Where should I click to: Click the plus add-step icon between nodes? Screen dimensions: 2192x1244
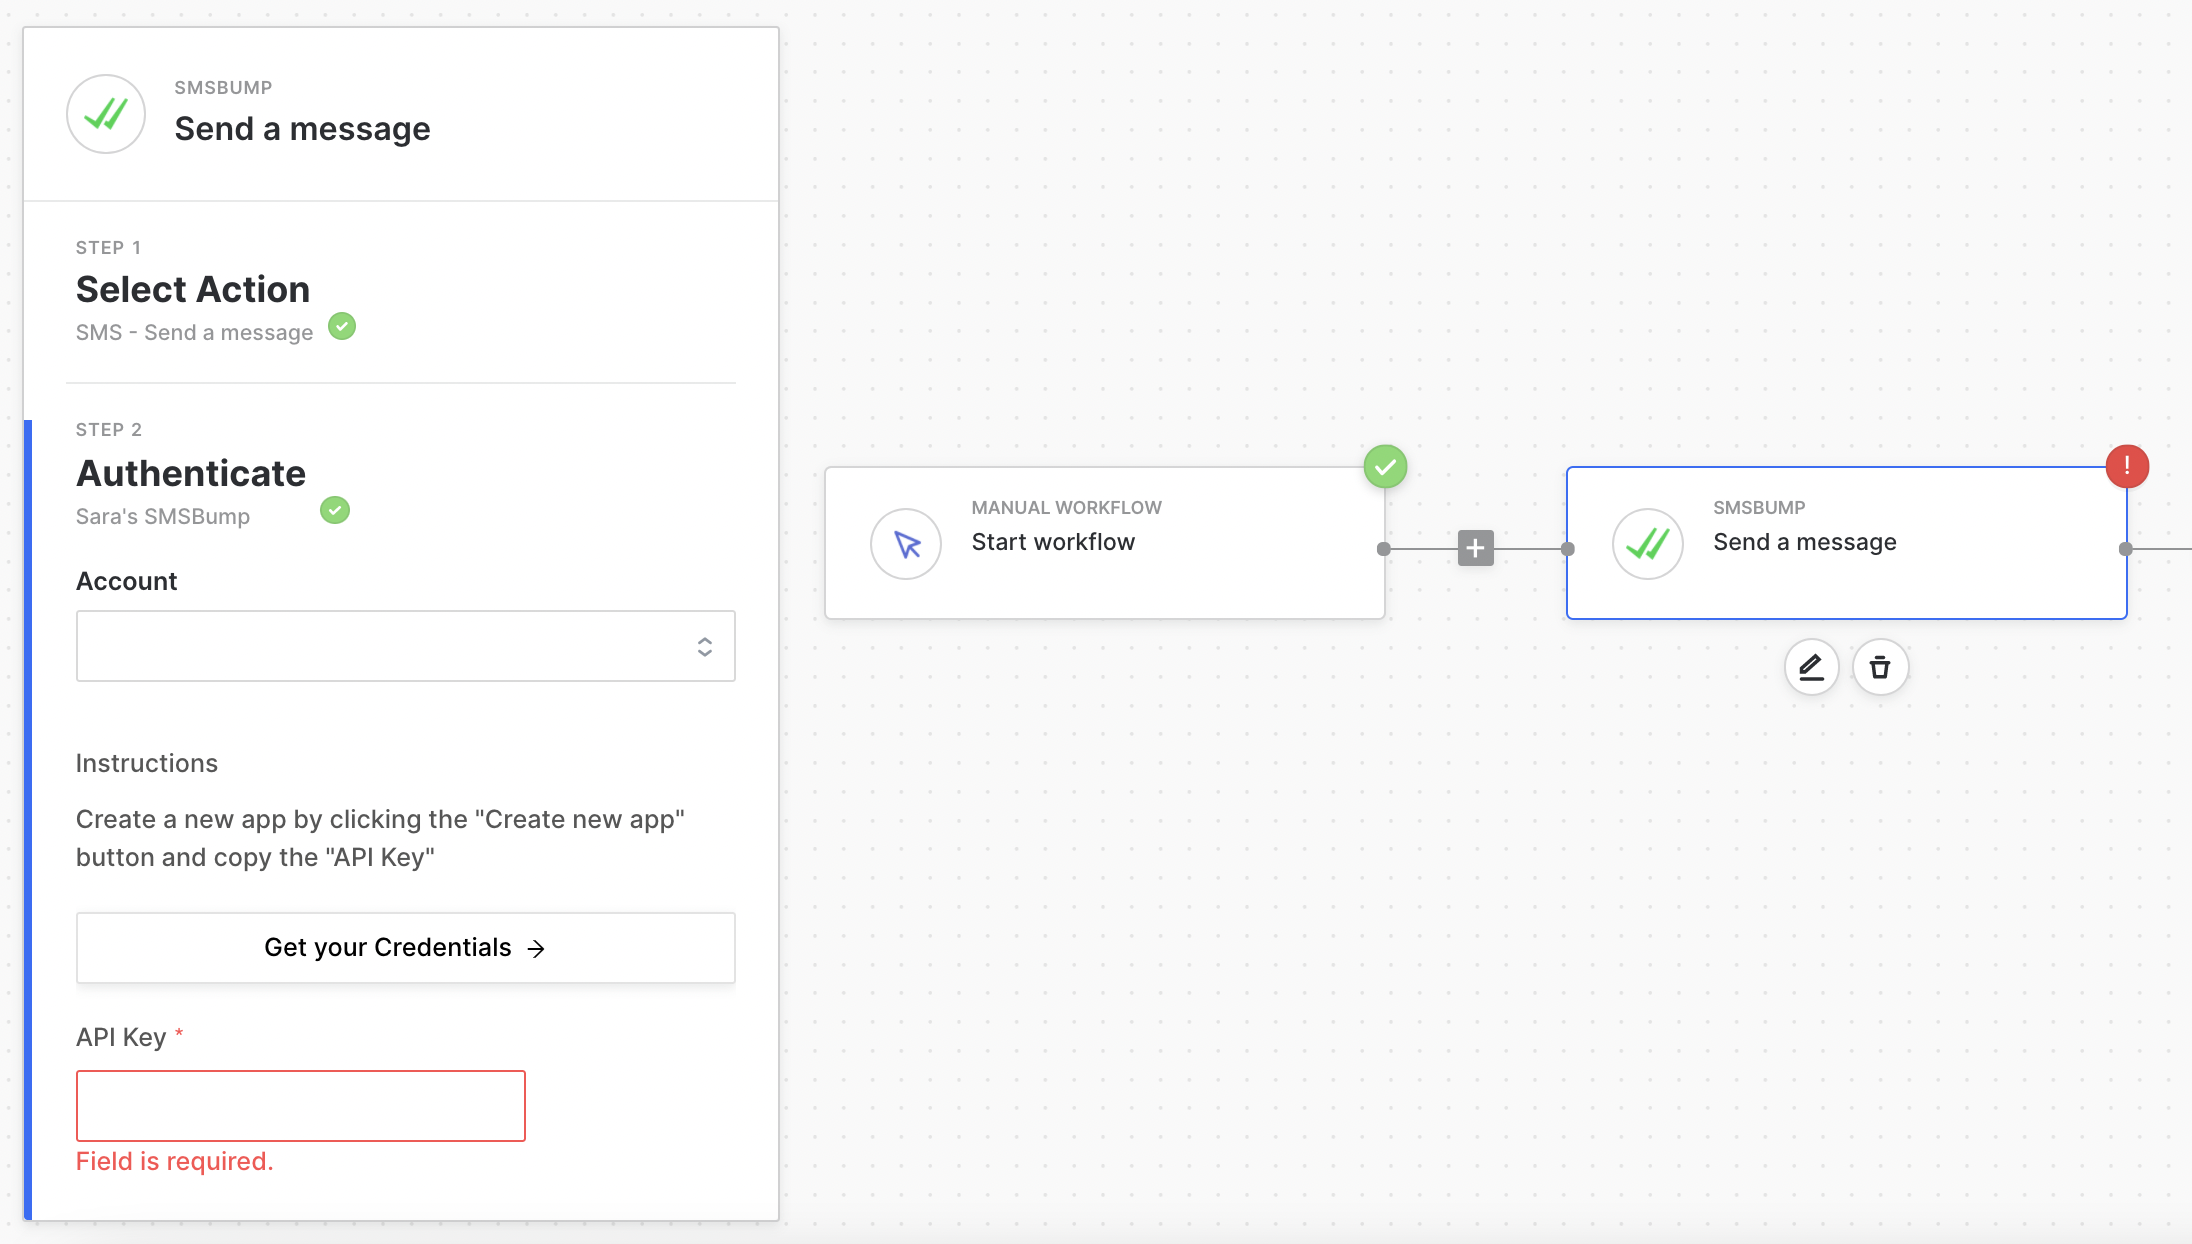pyautogui.click(x=1475, y=548)
